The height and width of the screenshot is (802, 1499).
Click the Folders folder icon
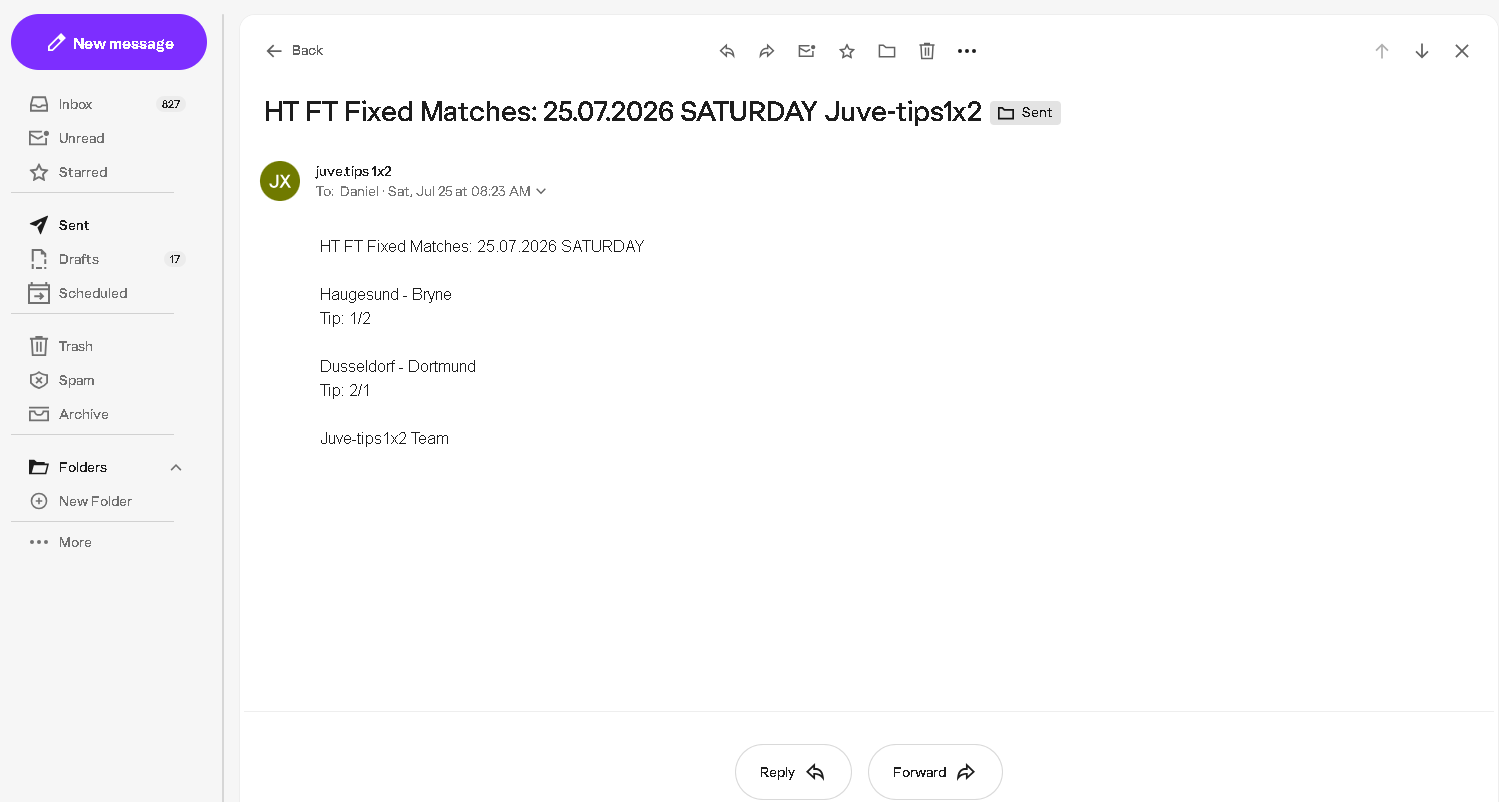pyautogui.click(x=39, y=467)
